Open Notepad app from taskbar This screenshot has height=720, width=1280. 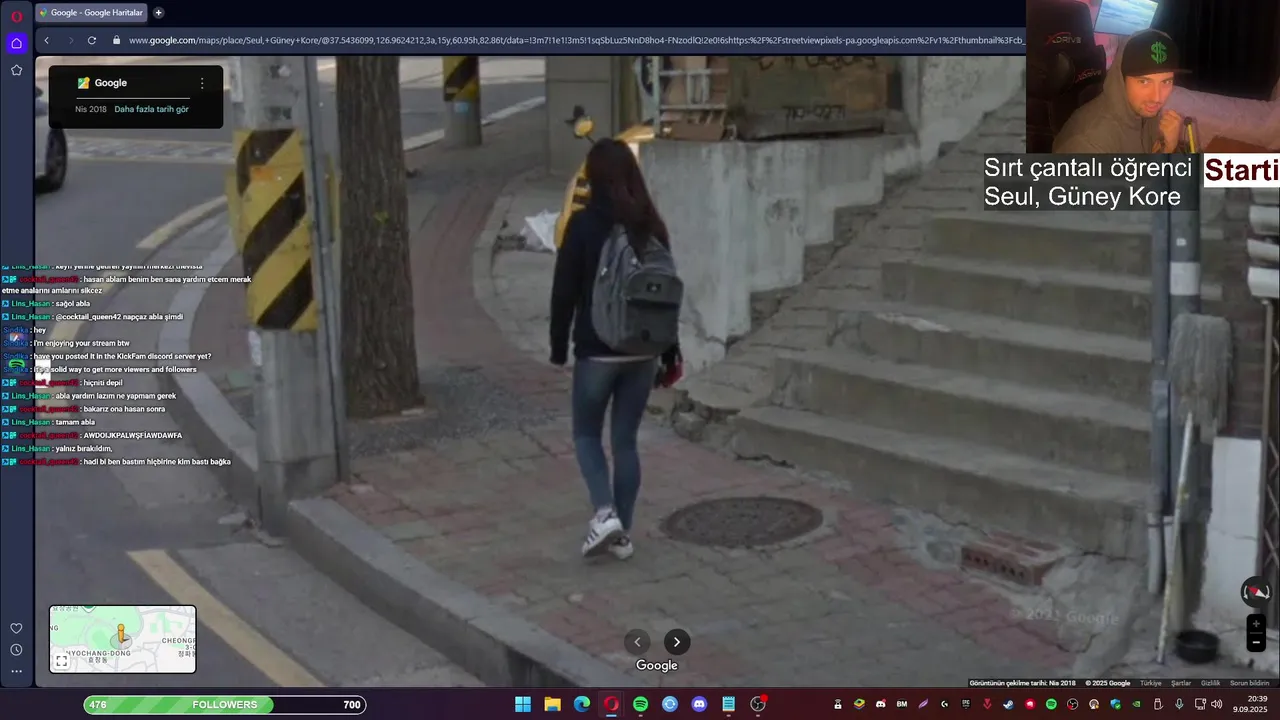point(729,704)
